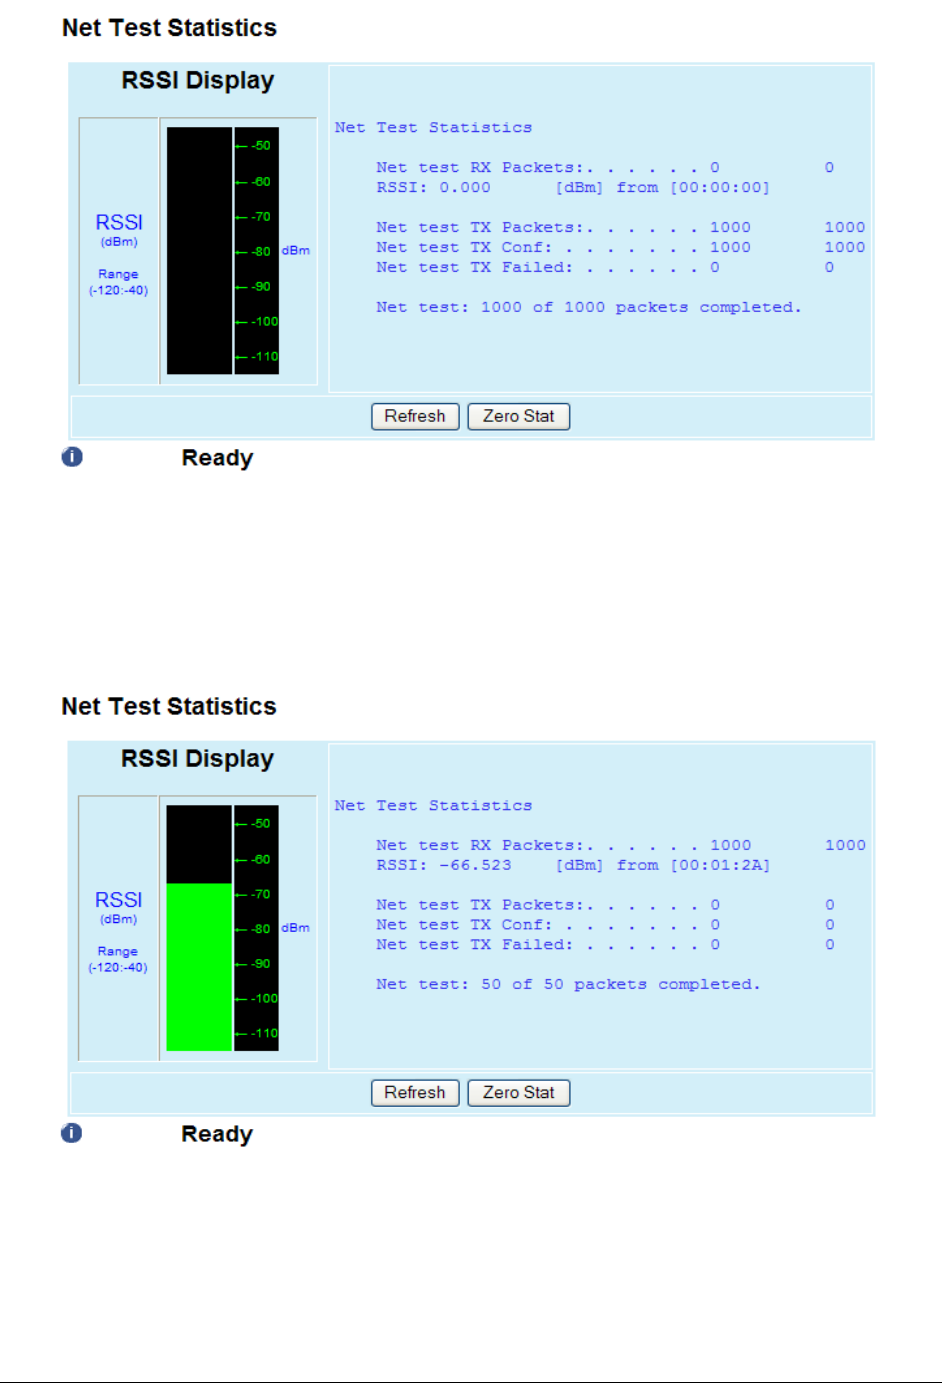The width and height of the screenshot is (942, 1383).
Task: Click Refresh below the 50 packets completed panel
Action: pyautogui.click(x=415, y=1093)
